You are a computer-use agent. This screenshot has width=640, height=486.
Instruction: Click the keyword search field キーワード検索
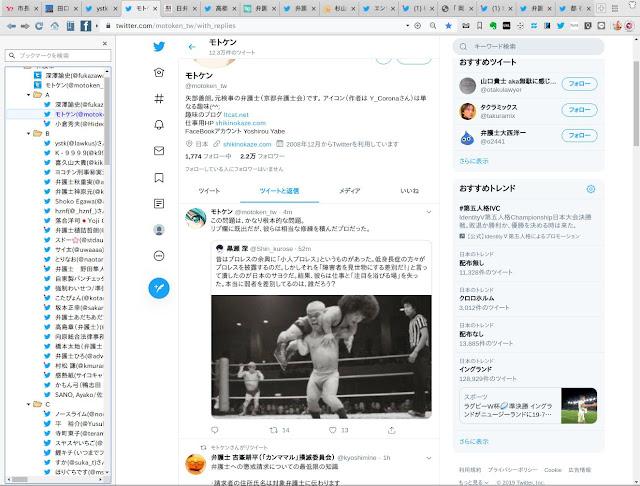pos(529,47)
